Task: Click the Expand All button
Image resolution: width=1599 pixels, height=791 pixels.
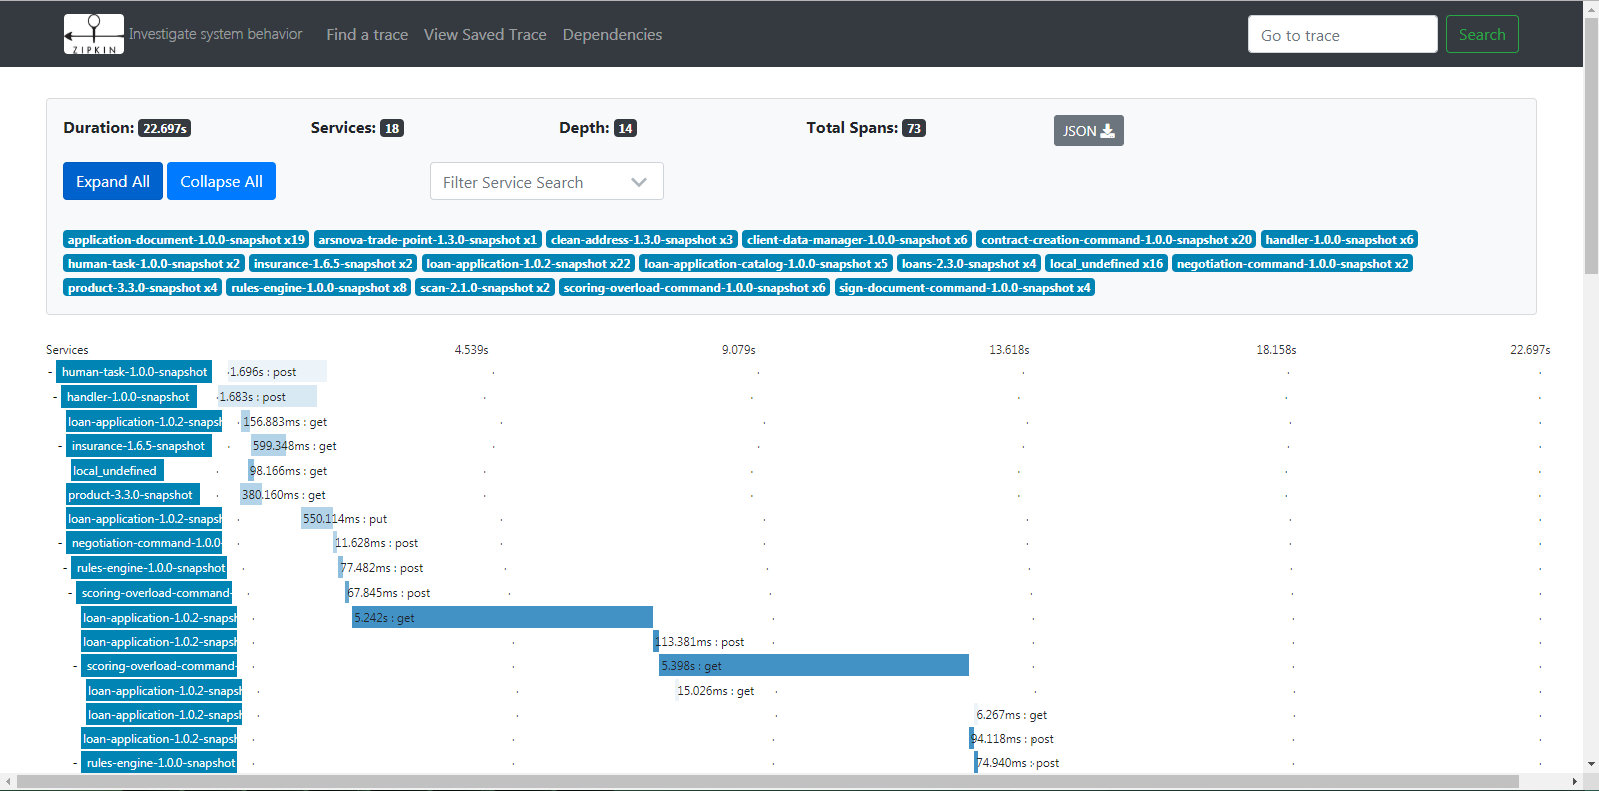Action: [x=113, y=181]
